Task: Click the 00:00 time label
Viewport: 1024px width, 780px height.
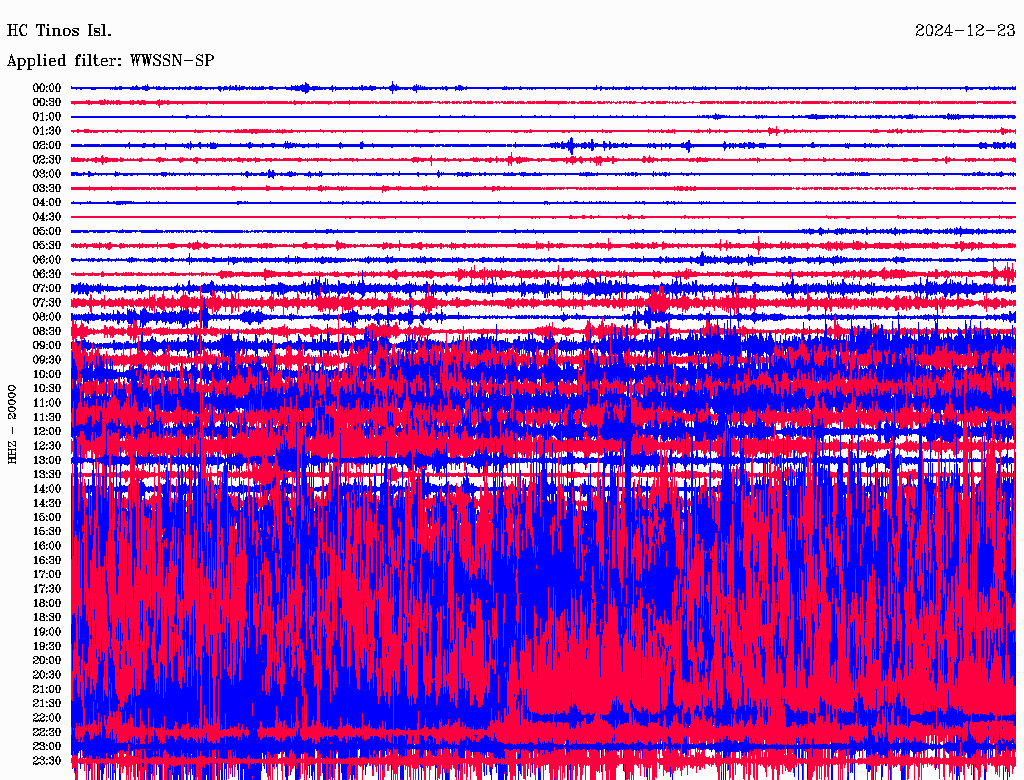Action: click(x=47, y=88)
